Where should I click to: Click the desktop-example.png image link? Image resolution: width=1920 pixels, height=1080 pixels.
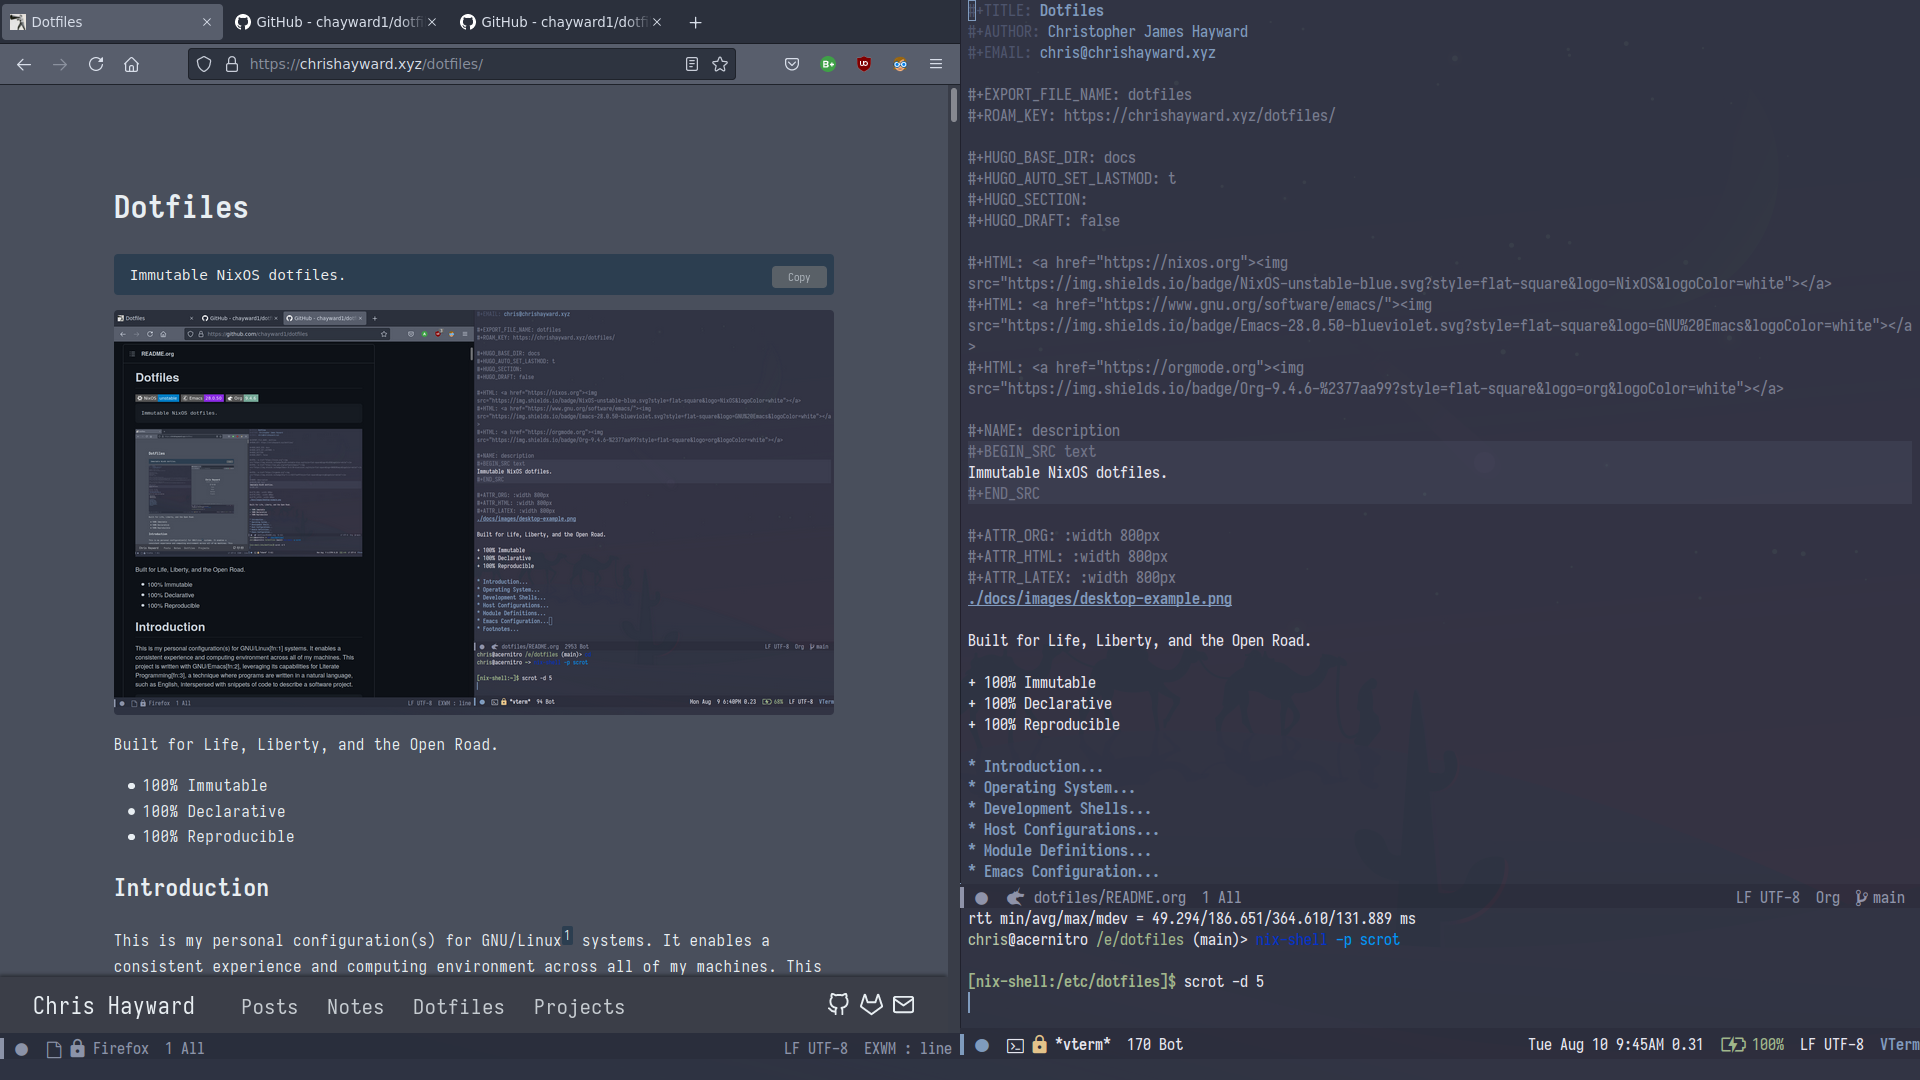pyautogui.click(x=1098, y=599)
